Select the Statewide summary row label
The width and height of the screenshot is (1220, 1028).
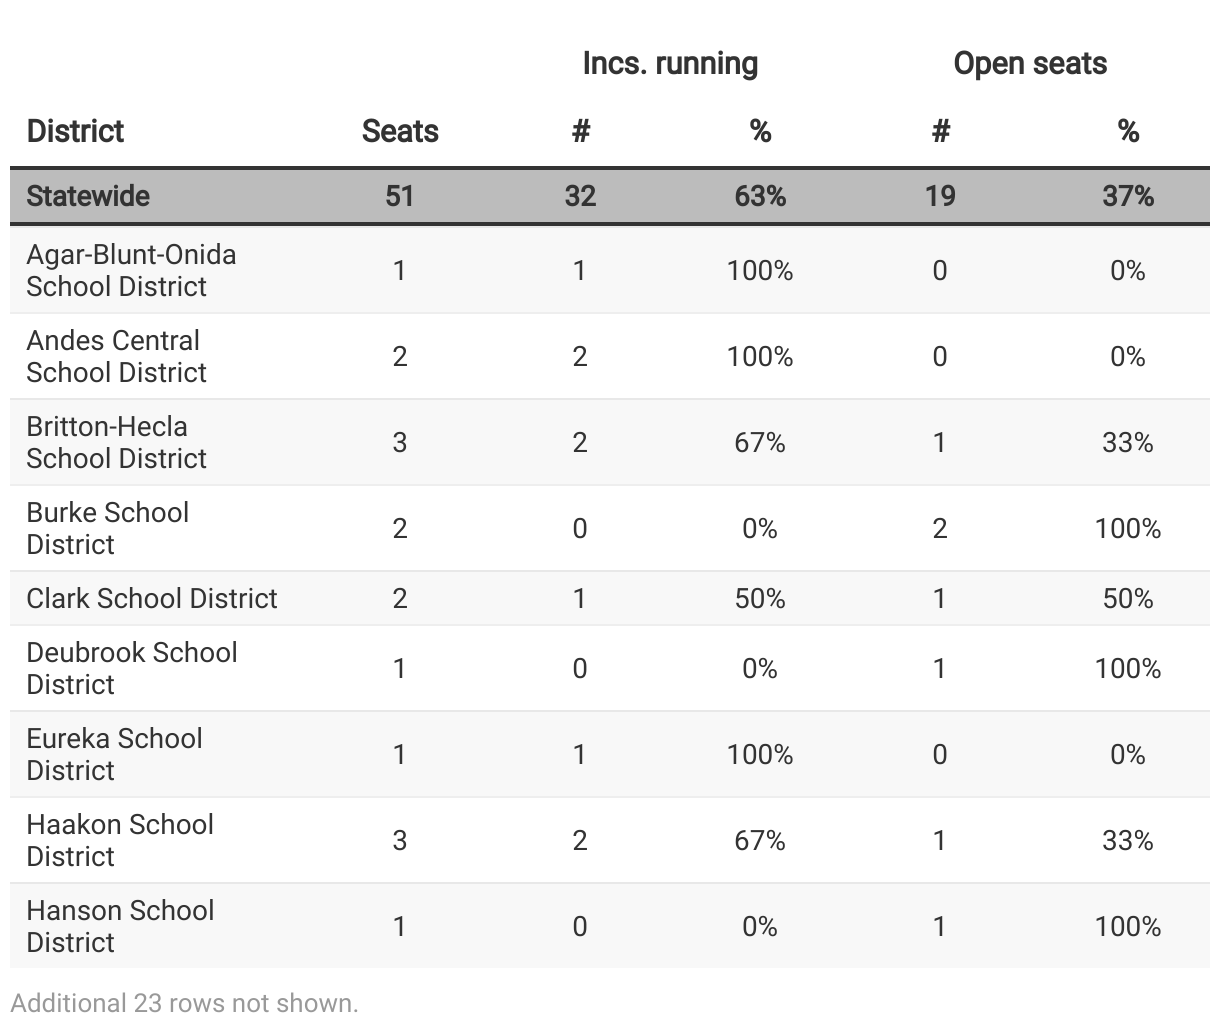(88, 196)
